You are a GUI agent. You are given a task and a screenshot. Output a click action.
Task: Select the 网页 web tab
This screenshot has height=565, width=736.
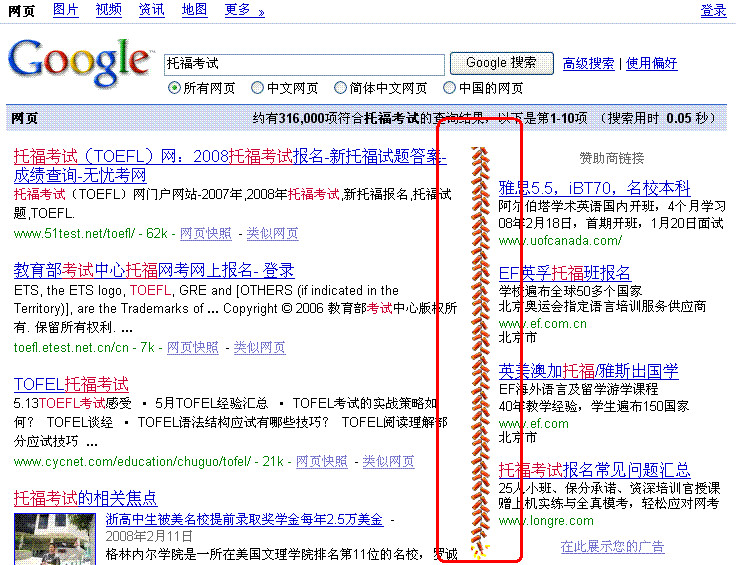pyautogui.click(x=22, y=10)
